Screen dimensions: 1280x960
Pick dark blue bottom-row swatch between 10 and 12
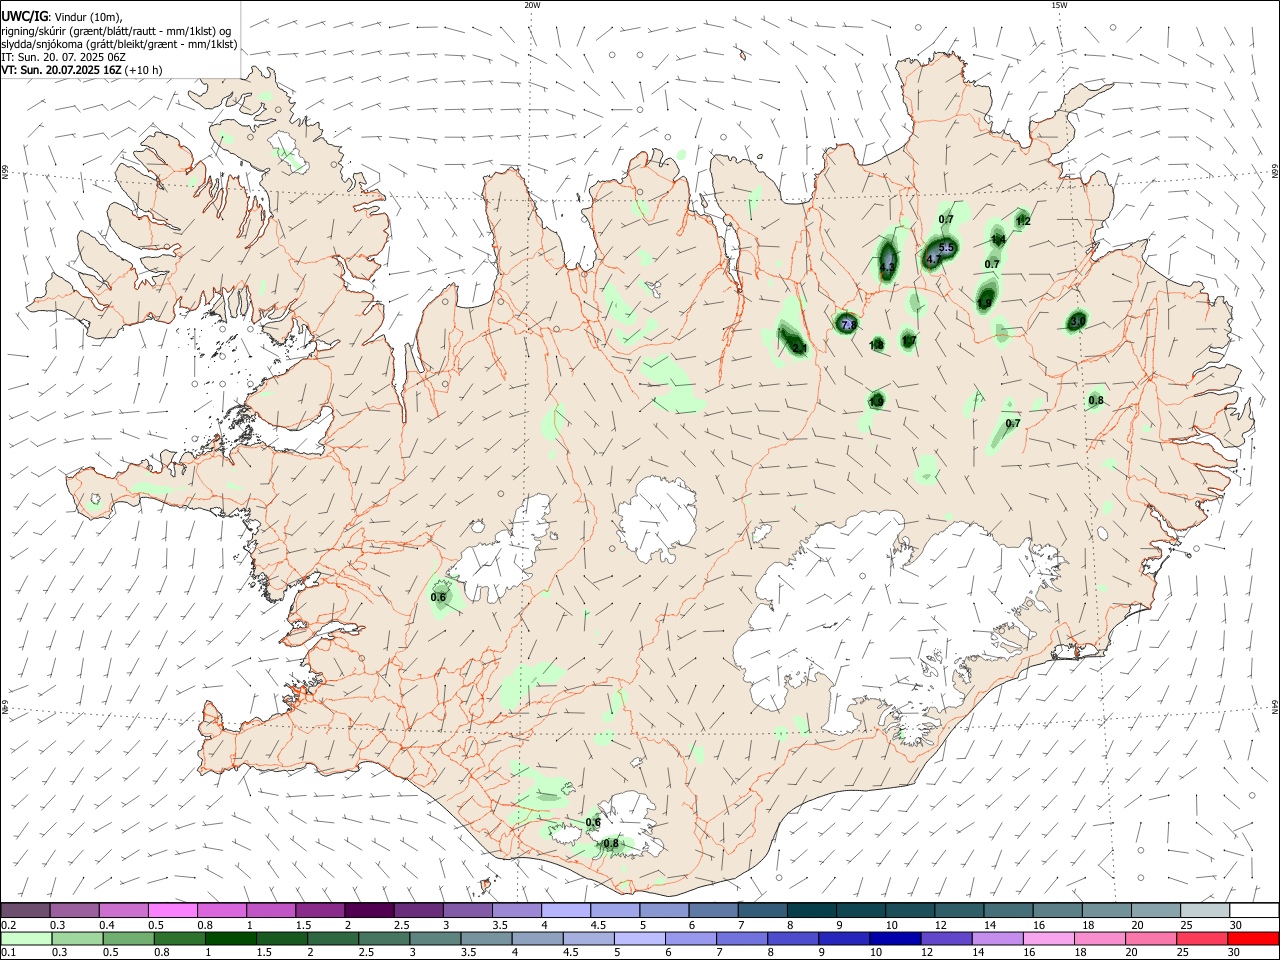point(894,939)
